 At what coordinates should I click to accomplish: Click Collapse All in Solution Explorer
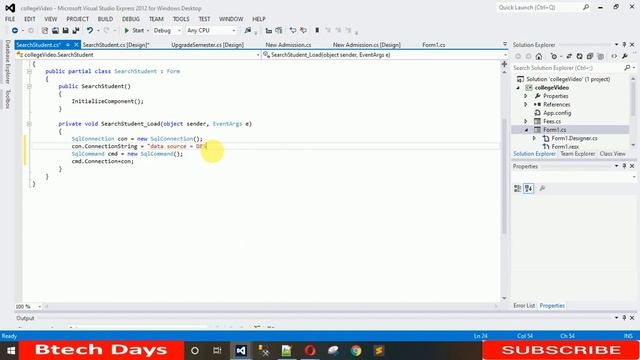(590, 56)
